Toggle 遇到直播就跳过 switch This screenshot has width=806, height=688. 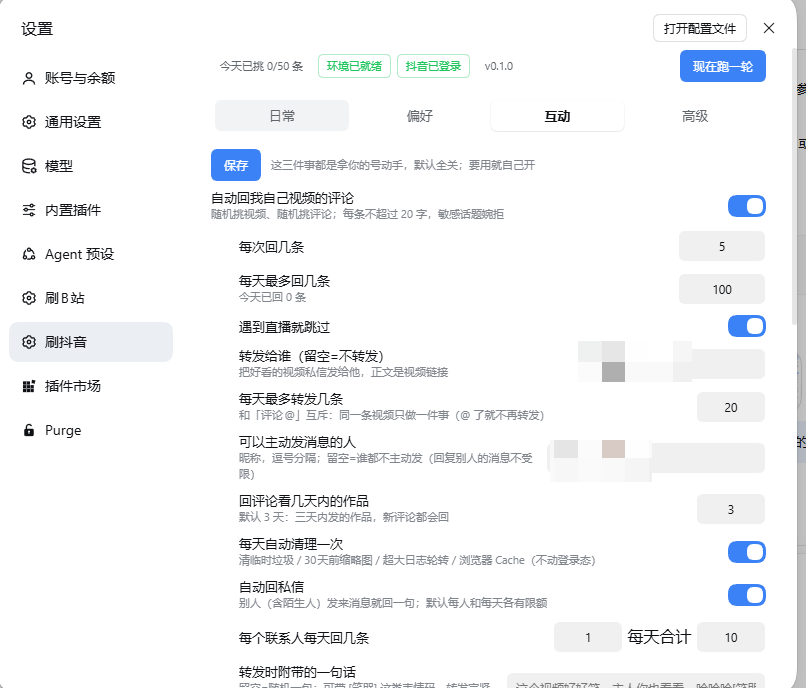click(746, 326)
